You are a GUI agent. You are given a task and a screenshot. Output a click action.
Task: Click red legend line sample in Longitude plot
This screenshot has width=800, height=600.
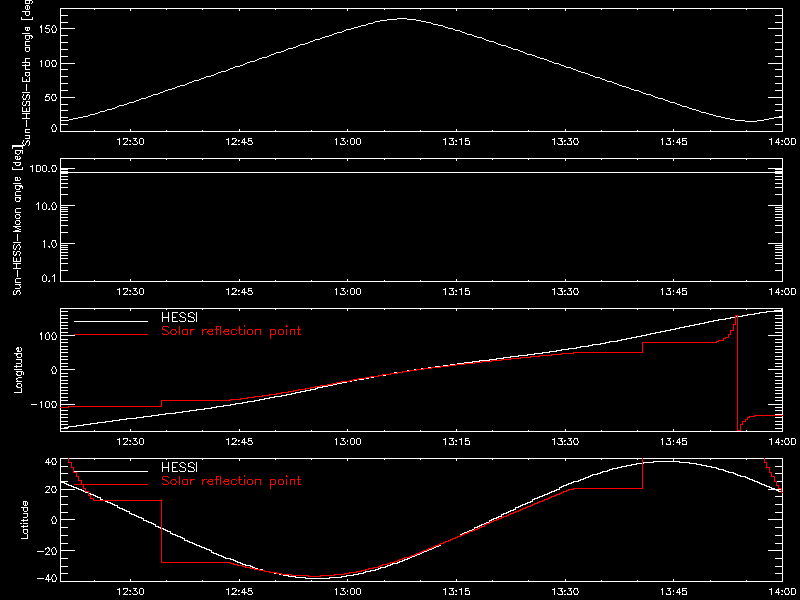click(x=111, y=335)
